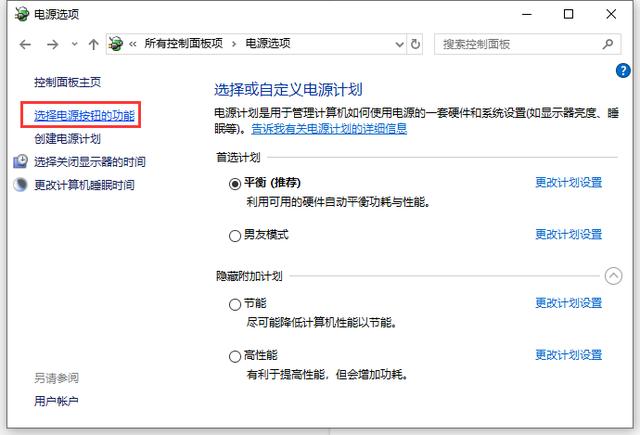This screenshot has height=435, width=640.
Task: Expand breadcrumb arrow after 所有控制面板项
Action: point(234,44)
